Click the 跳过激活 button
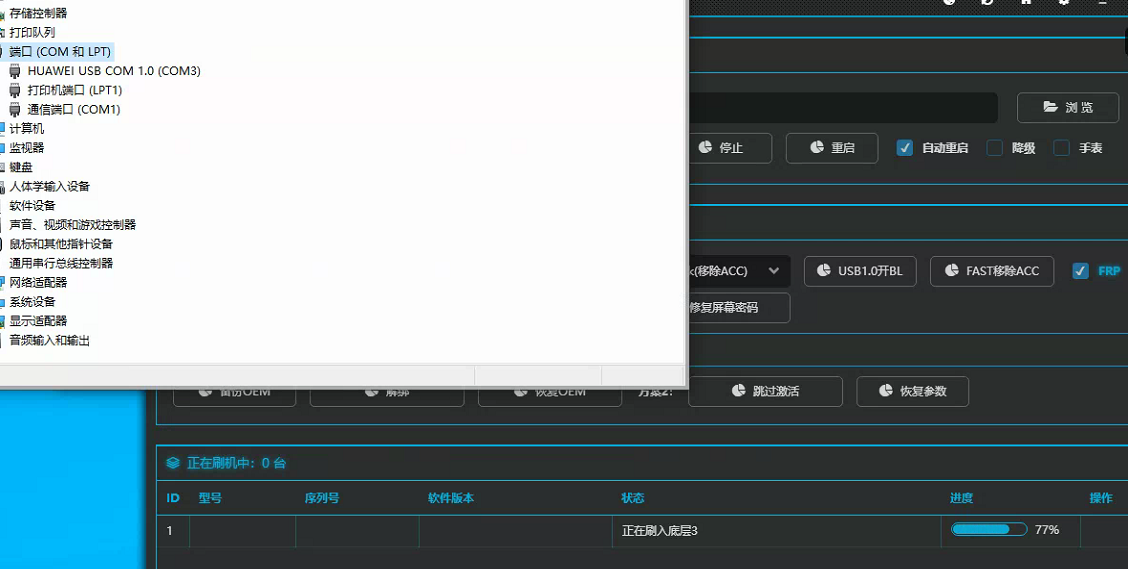 [x=765, y=391]
